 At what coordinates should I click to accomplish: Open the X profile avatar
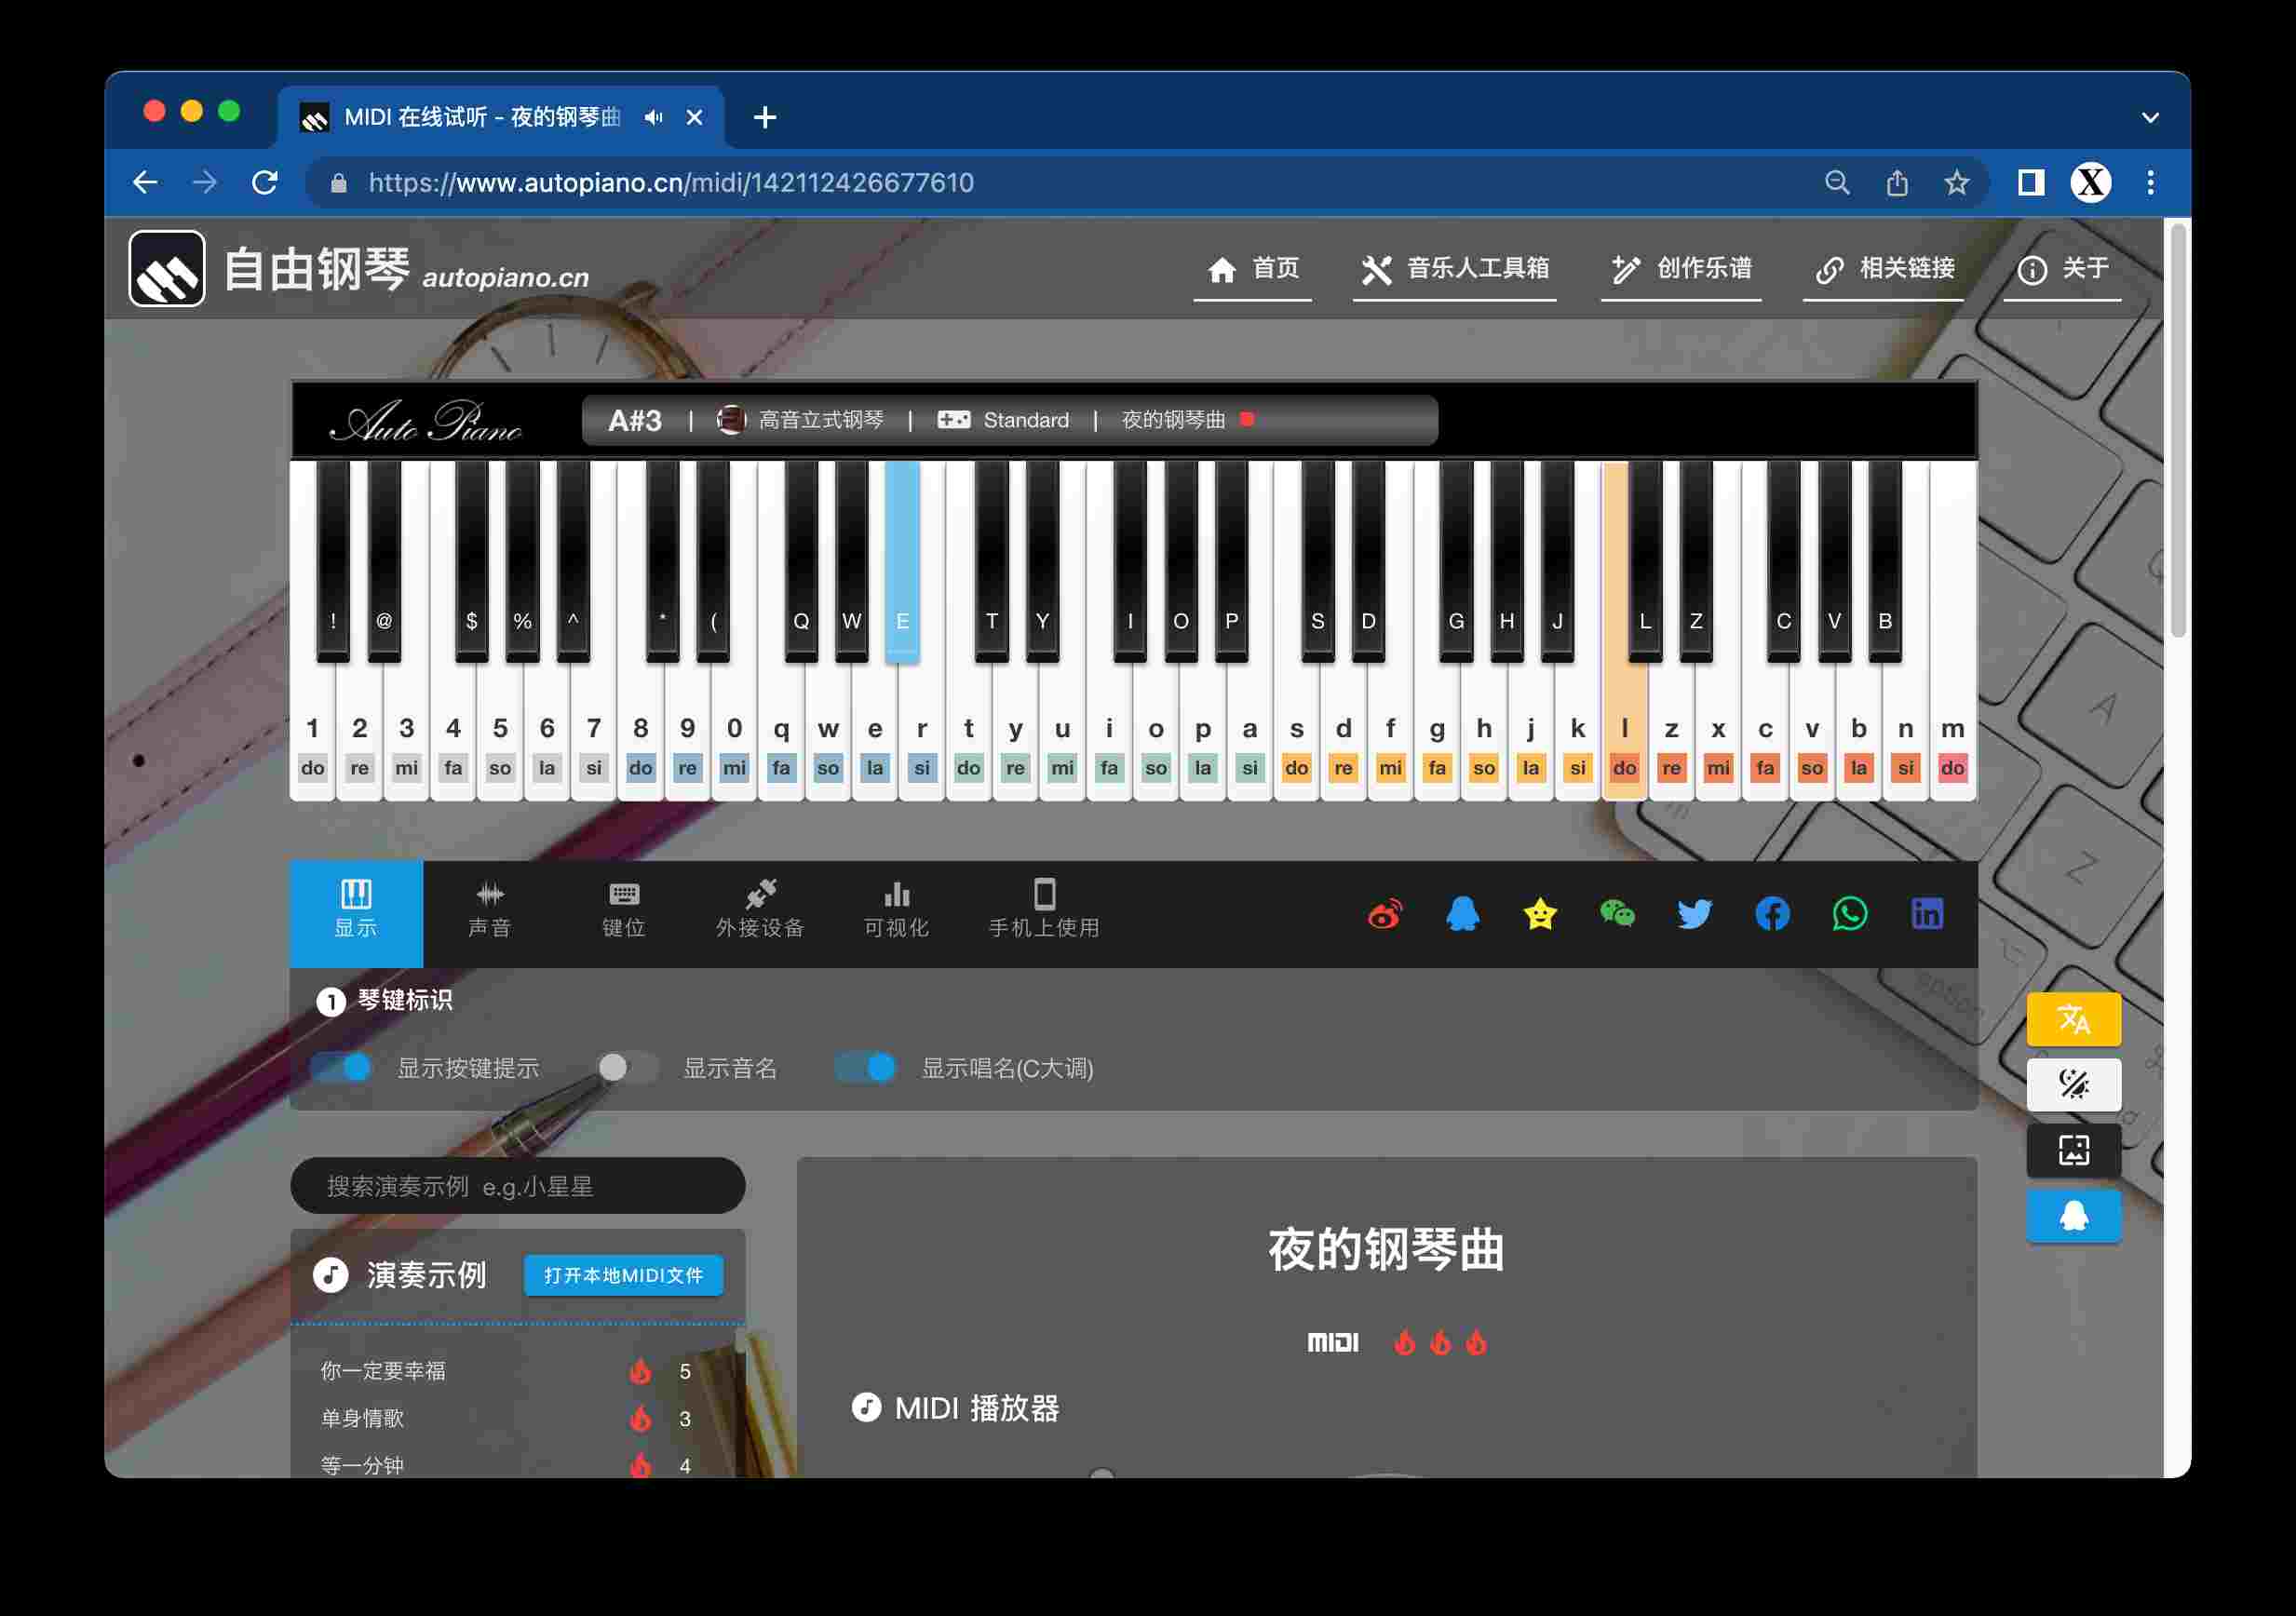coord(2091,183)
